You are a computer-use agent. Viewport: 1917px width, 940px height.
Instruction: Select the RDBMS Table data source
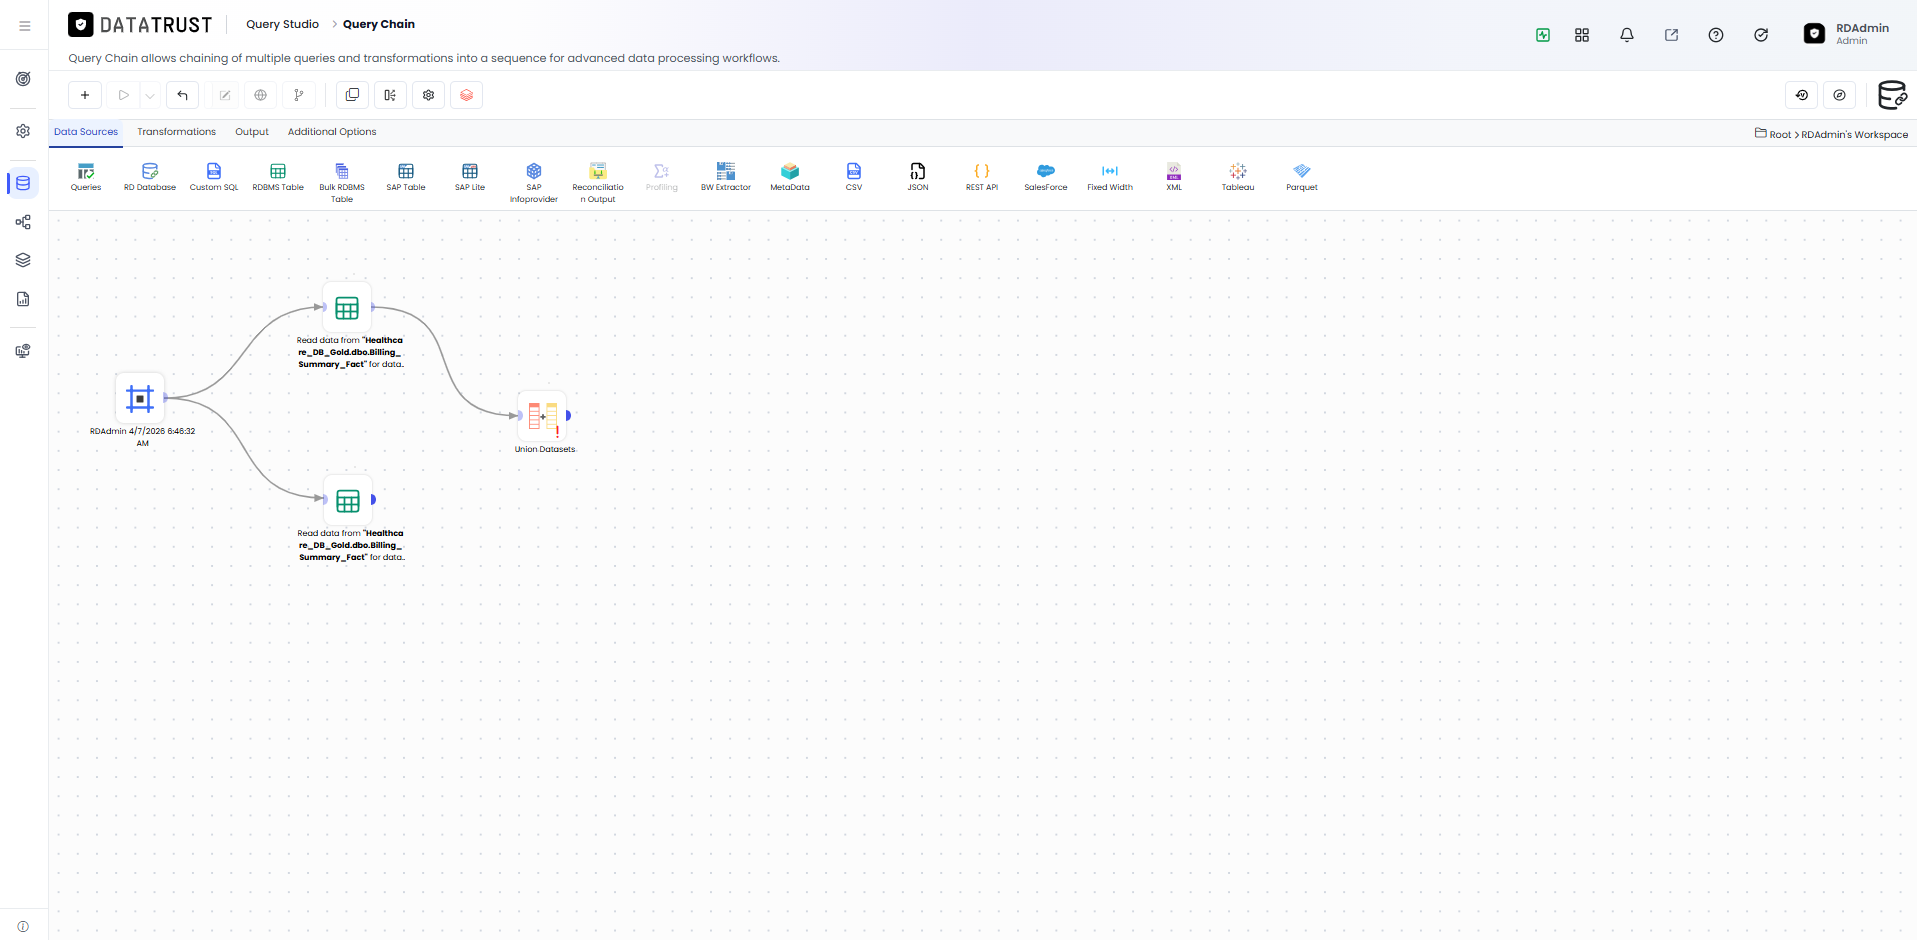point(278,177)
